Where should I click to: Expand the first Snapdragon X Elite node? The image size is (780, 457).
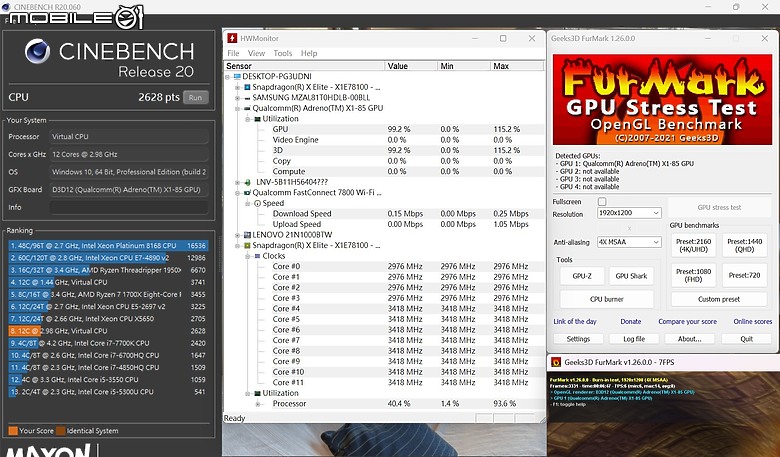(238, 87)
